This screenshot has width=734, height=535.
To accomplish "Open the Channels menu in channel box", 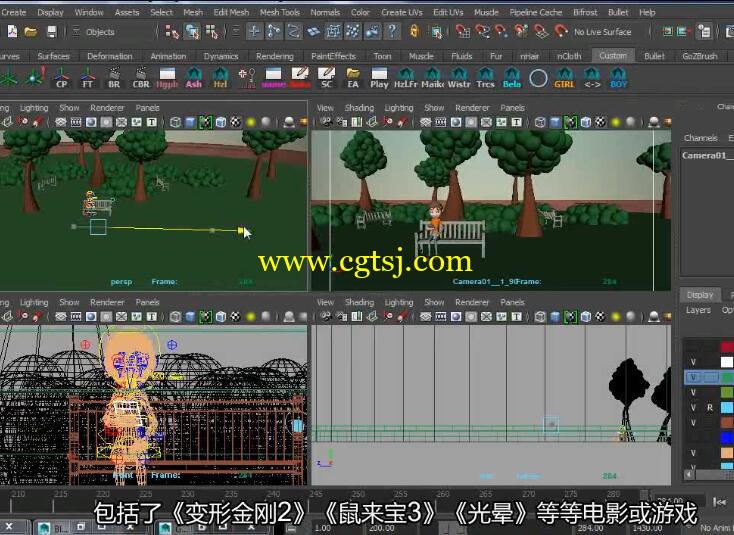I will 700,138.
